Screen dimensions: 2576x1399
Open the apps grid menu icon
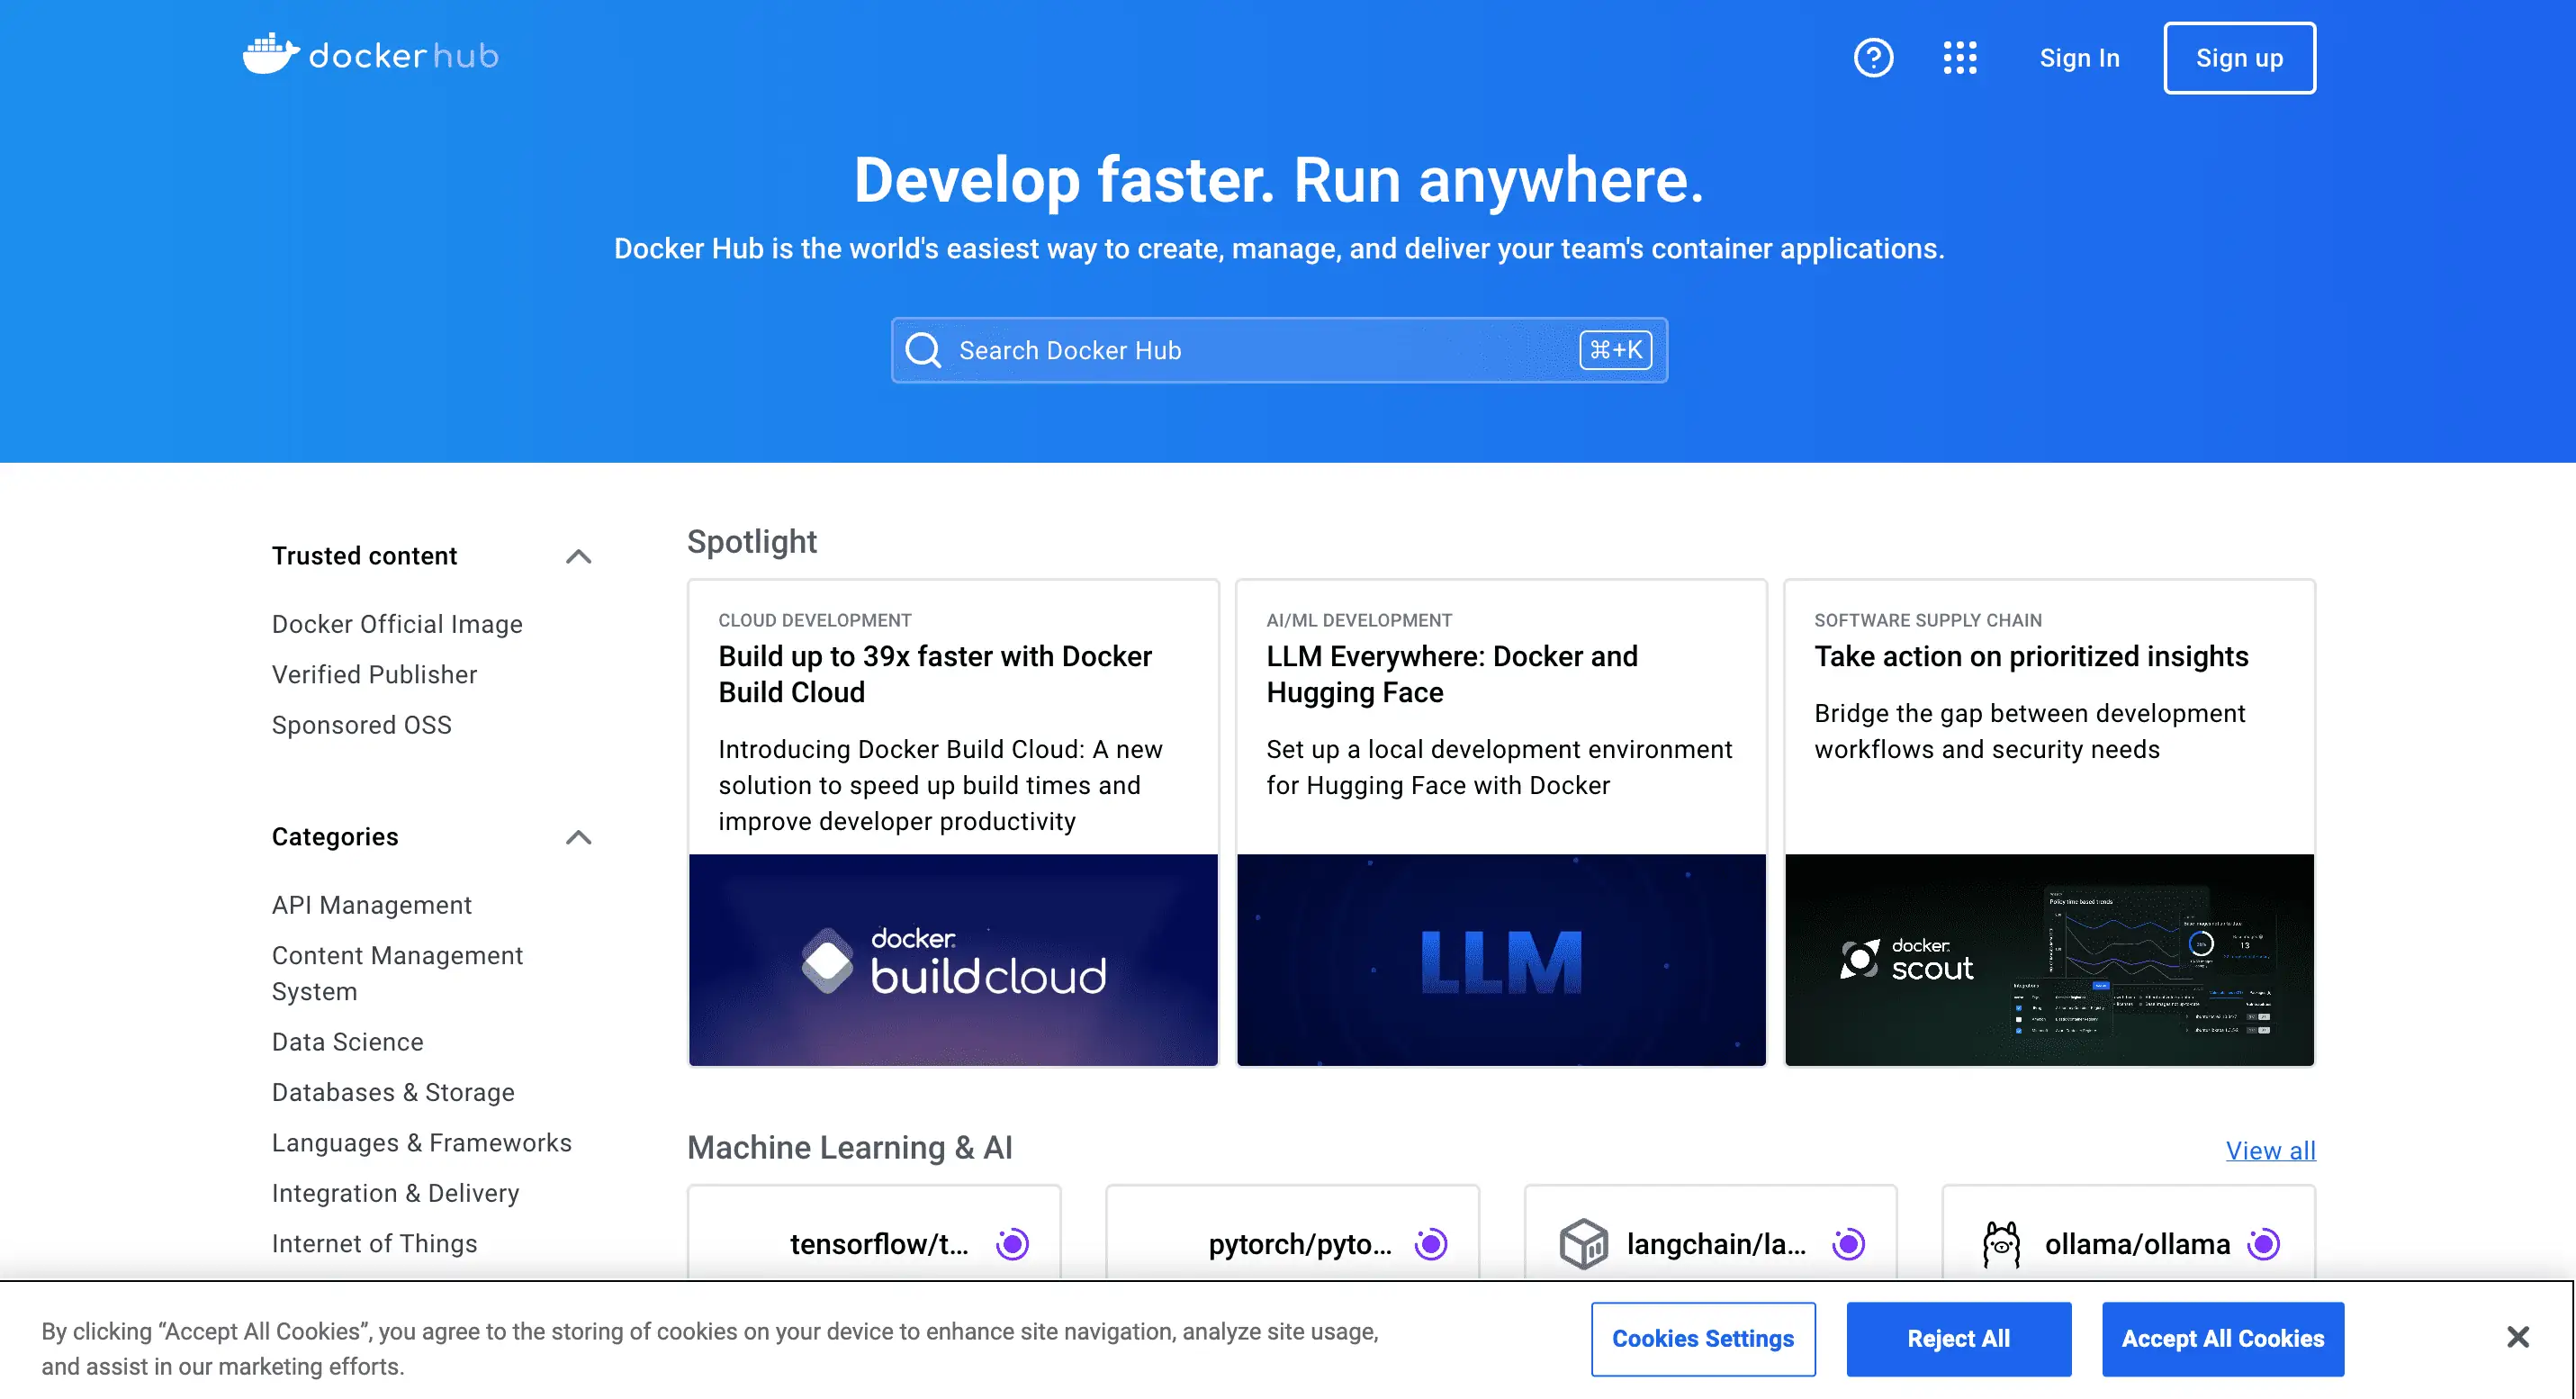[1960, 57]
